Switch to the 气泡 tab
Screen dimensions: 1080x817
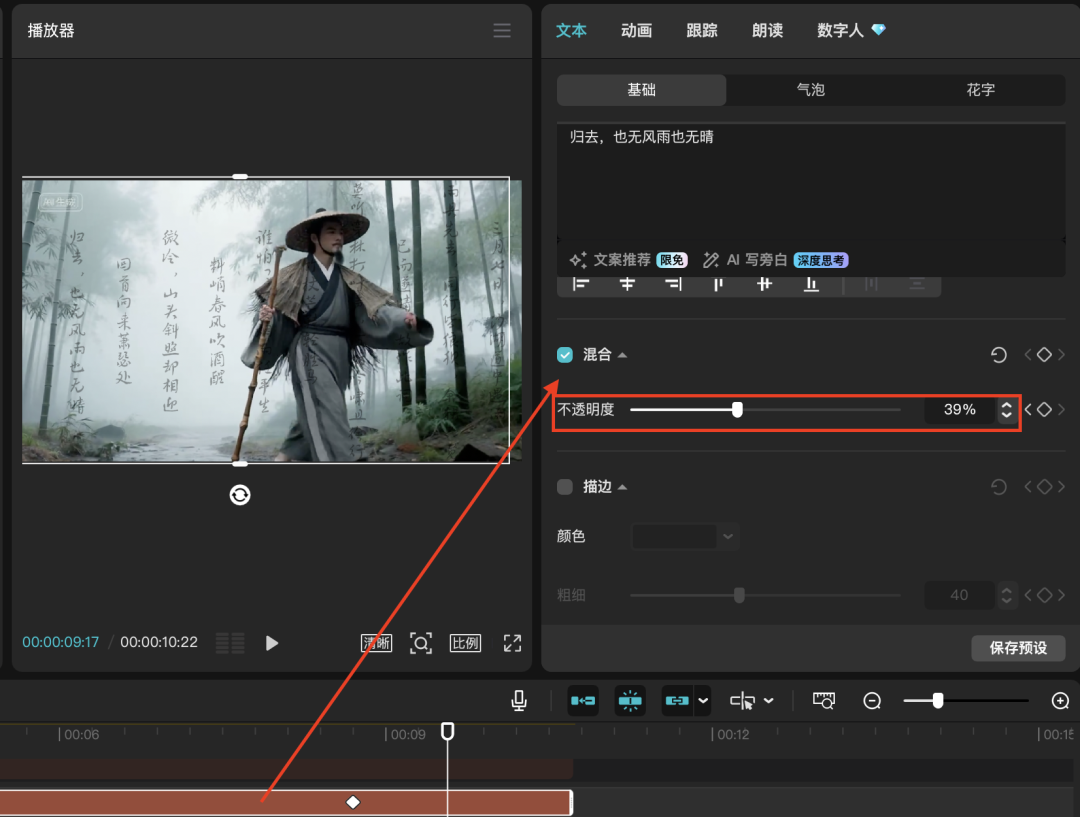(810, 90)
